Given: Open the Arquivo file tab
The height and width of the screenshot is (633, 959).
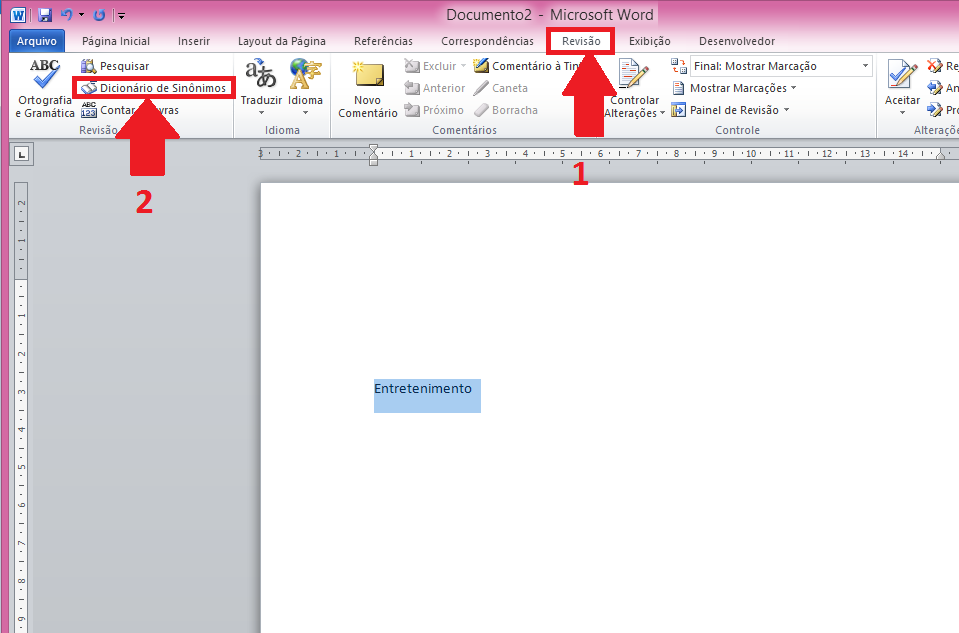Looking at the screenshot, I should pos(37,41).
